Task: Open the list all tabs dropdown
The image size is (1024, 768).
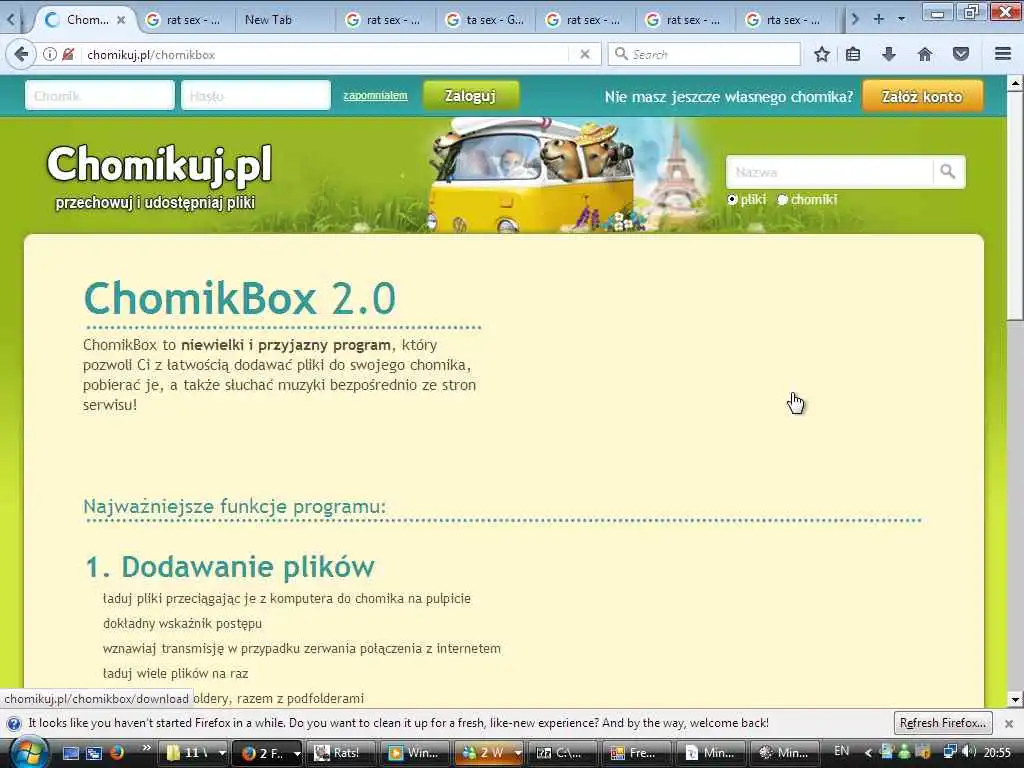Action: click(x=902, y=20)
